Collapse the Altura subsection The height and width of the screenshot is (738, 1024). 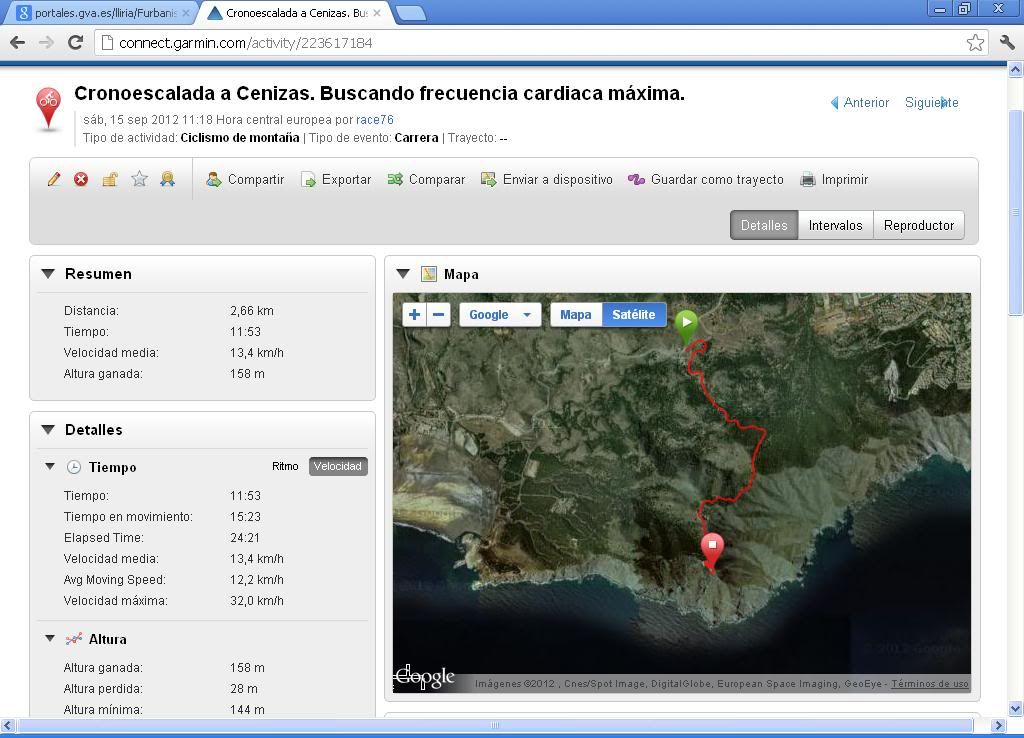click(50, 638)
